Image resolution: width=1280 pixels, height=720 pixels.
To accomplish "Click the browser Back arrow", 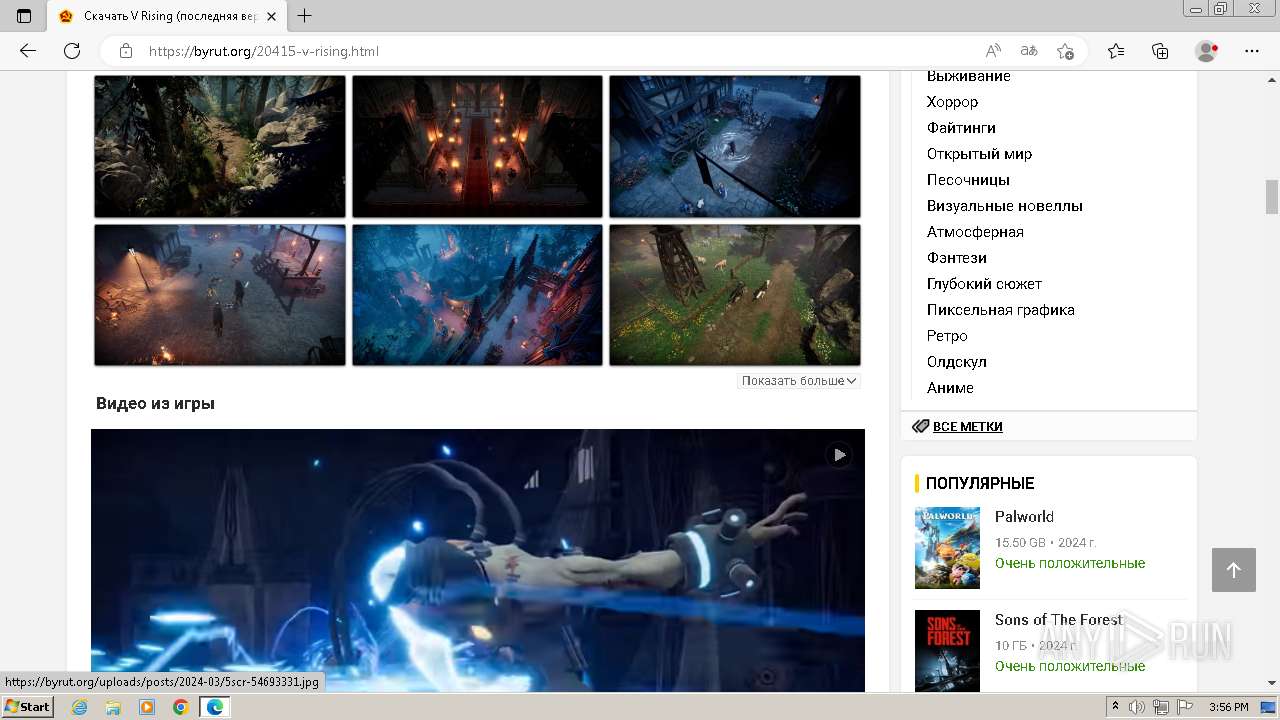I will pos(28,51).
